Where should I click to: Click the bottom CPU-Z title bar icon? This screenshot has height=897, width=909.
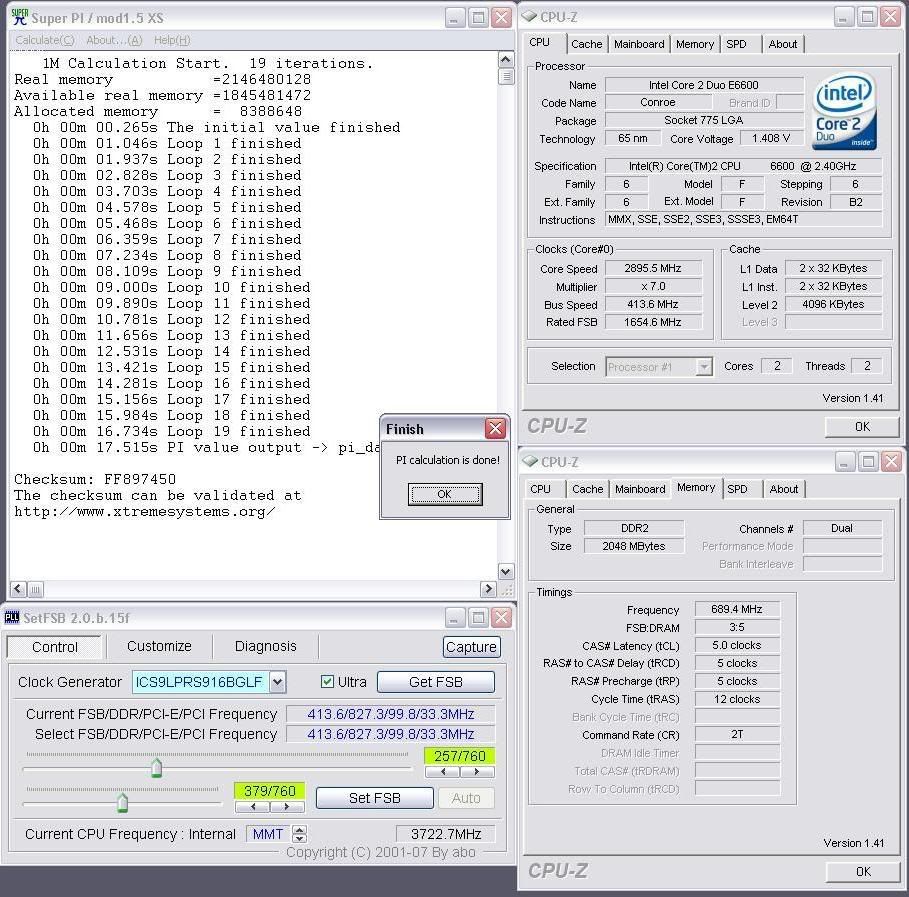pyautogui.click(x=530, y=461)
